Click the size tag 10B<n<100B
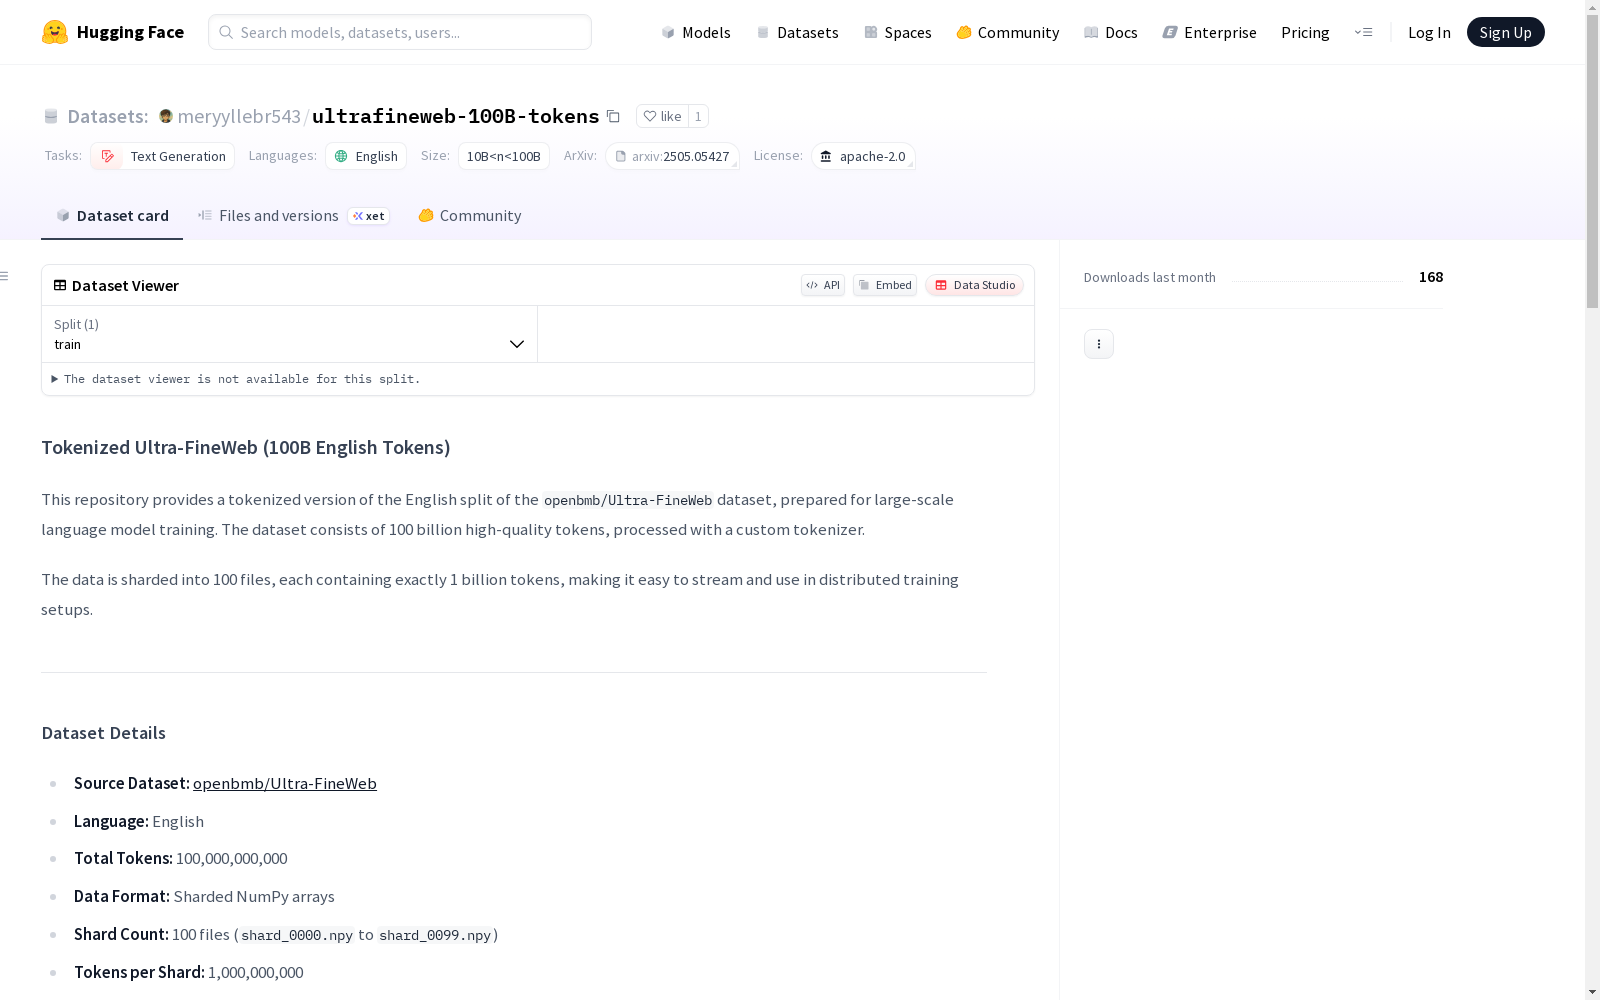This screenshot has width=1600, height=1000. [504, 156]
